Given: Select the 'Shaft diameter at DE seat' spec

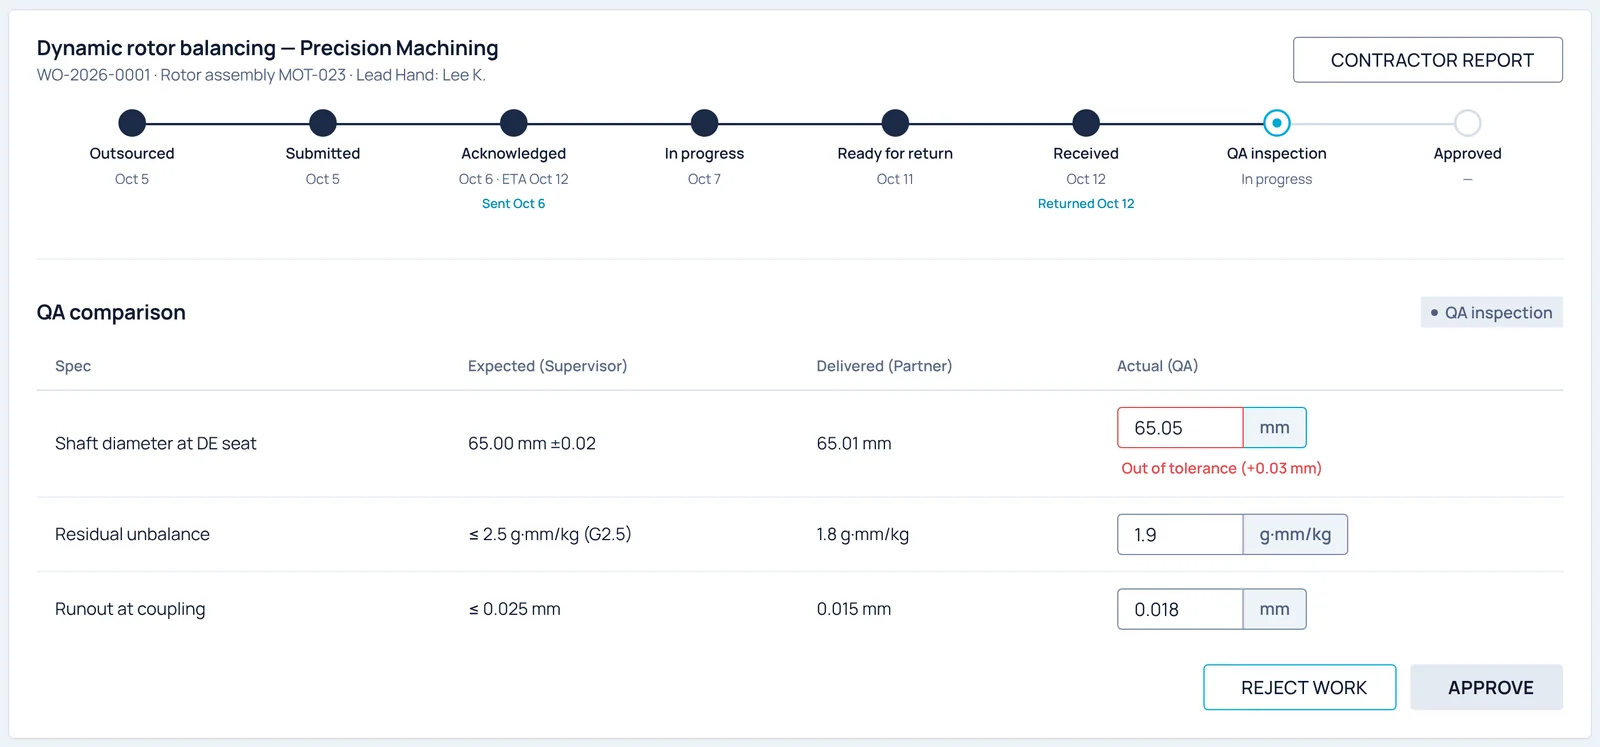Looking at the screenshot, I should click(x=156, y=443).
